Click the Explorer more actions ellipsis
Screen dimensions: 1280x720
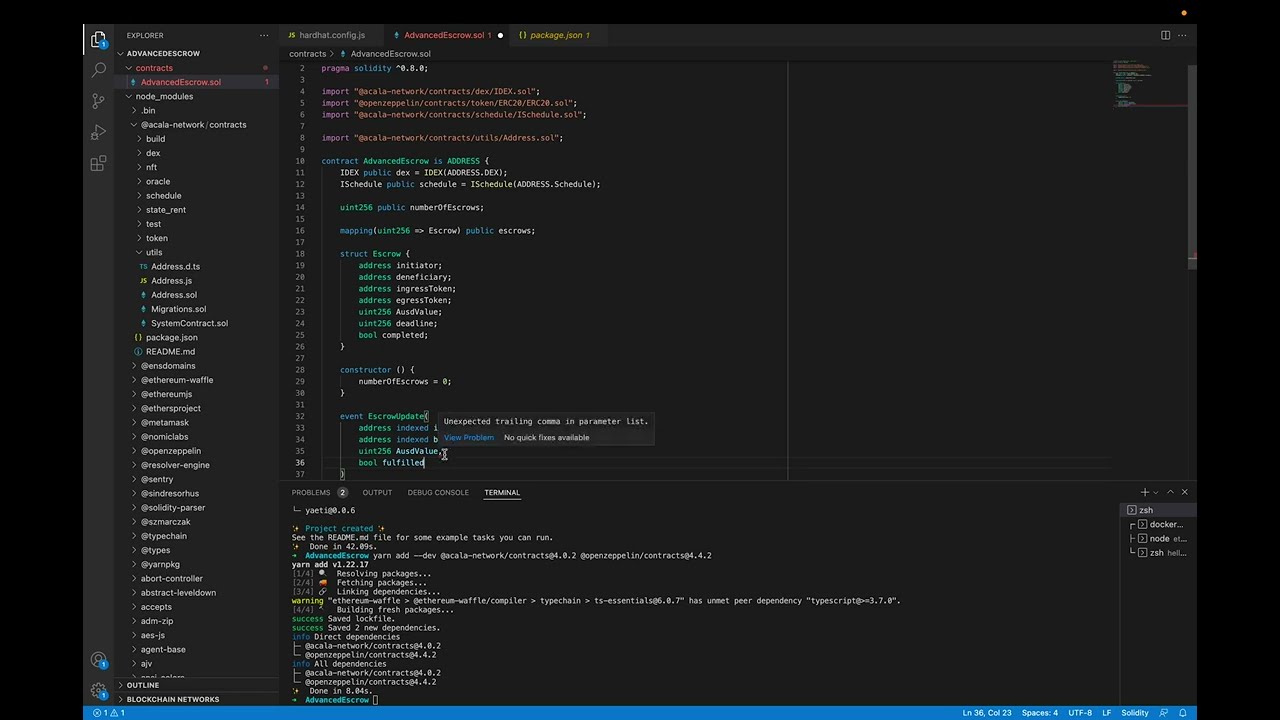[264, 35]
